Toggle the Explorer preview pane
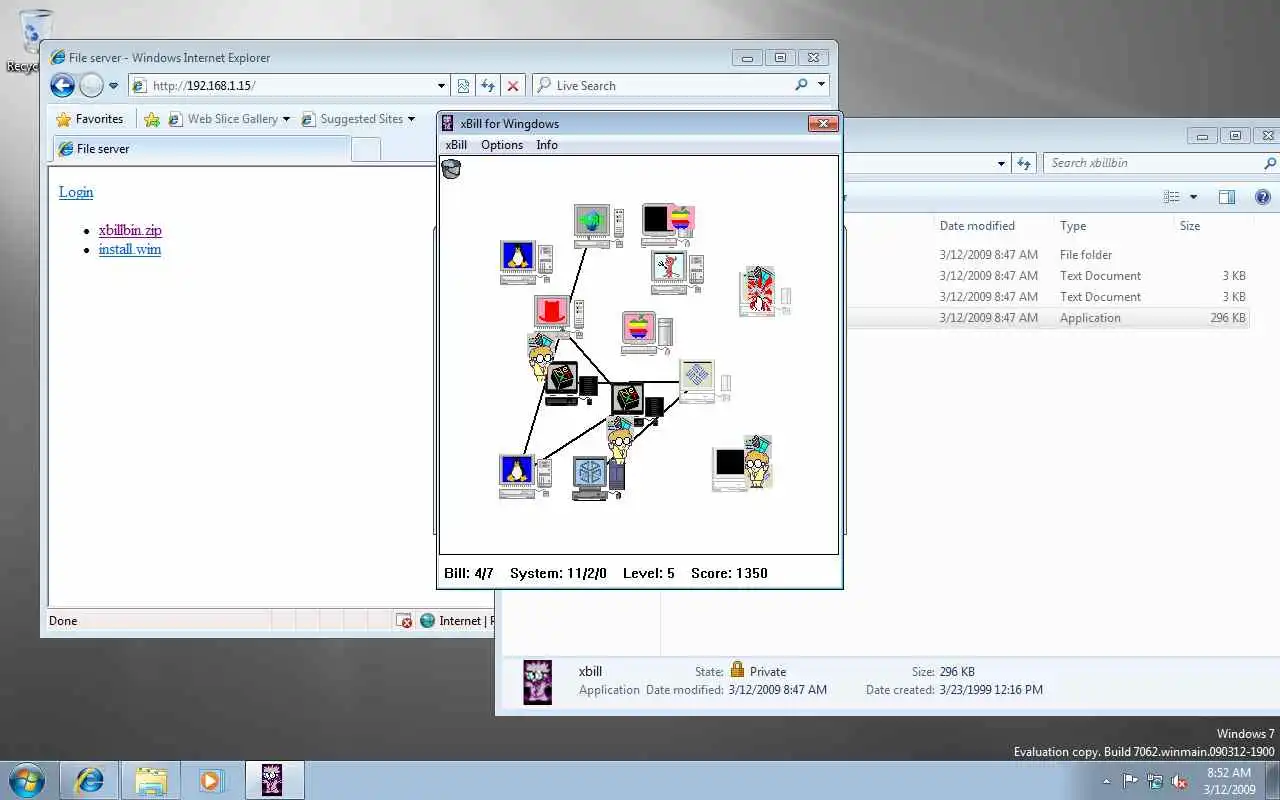This screenshot has height=800, width=1280. click(x=1227, y=197)
